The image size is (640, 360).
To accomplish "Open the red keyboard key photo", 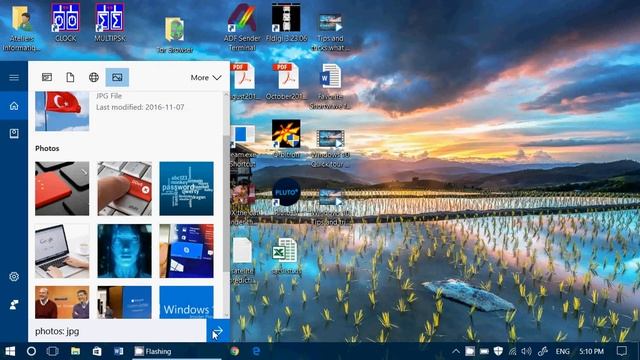I will point(62,188).
